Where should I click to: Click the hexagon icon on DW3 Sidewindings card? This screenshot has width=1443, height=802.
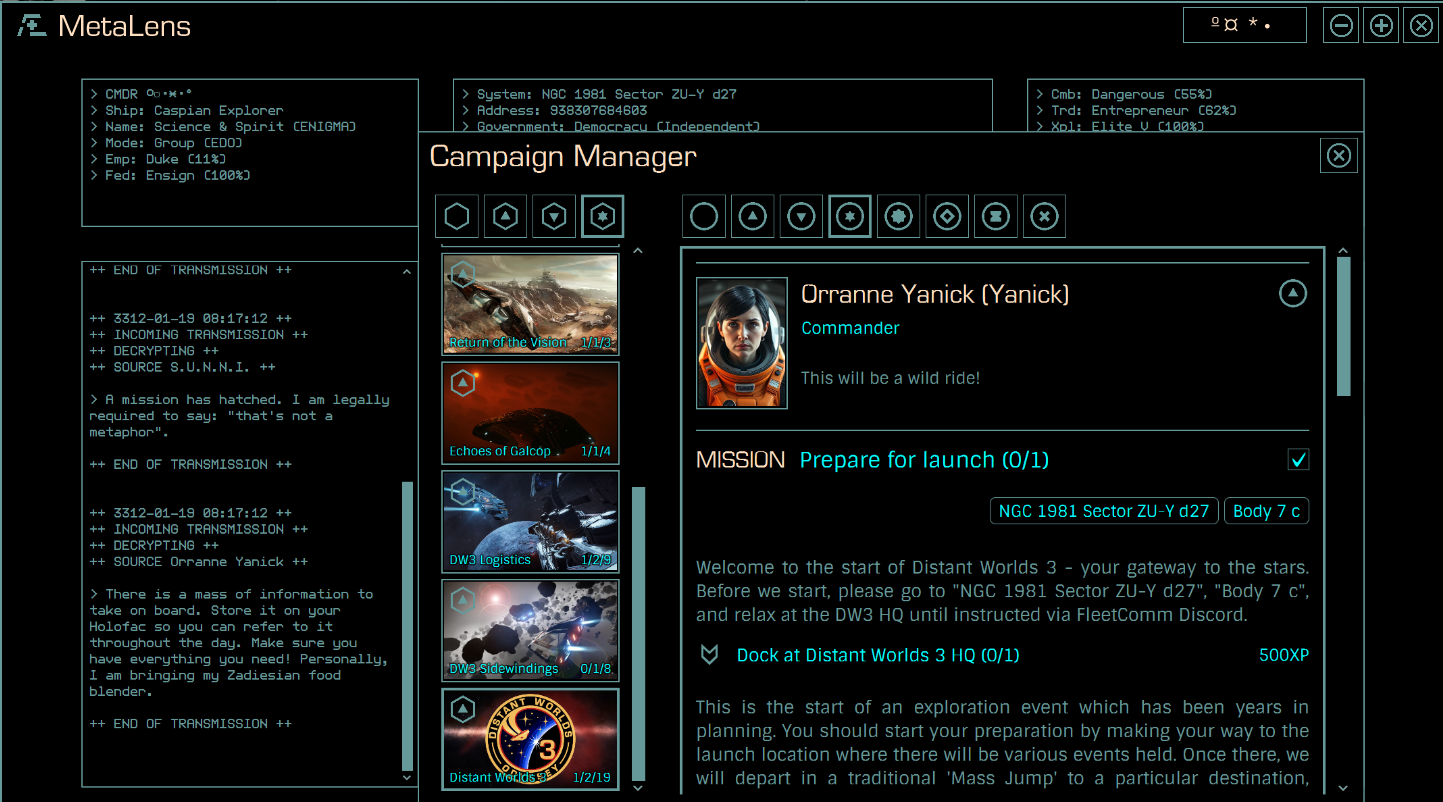click(462, 600)
